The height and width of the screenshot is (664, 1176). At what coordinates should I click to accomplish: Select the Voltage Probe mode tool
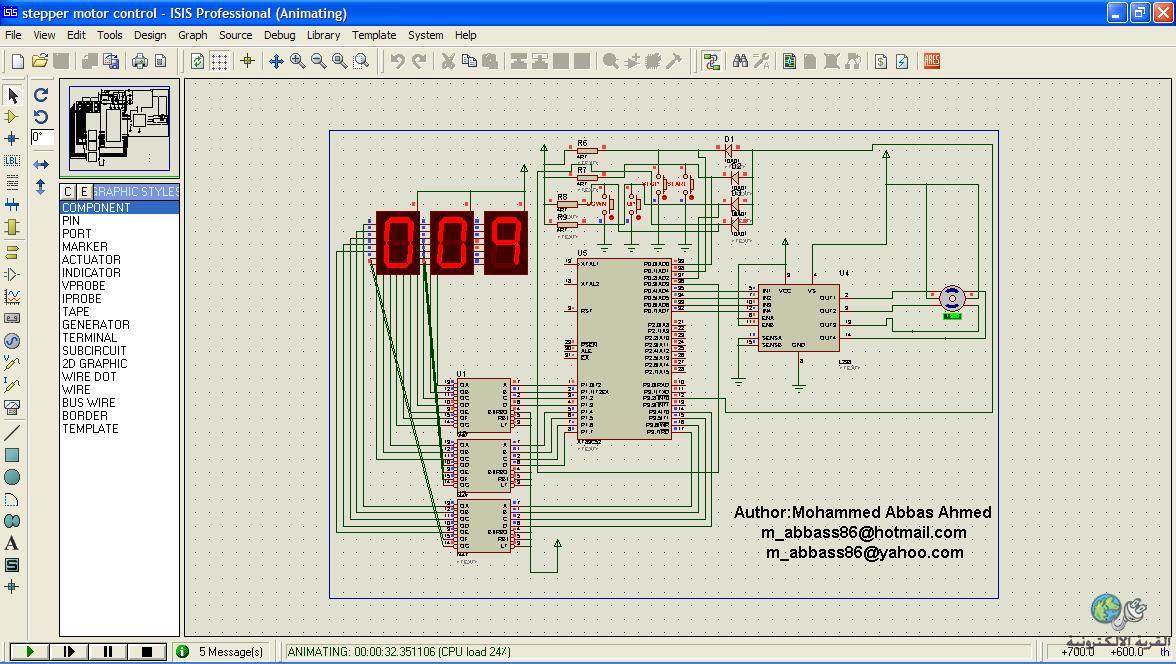(12, 363)
